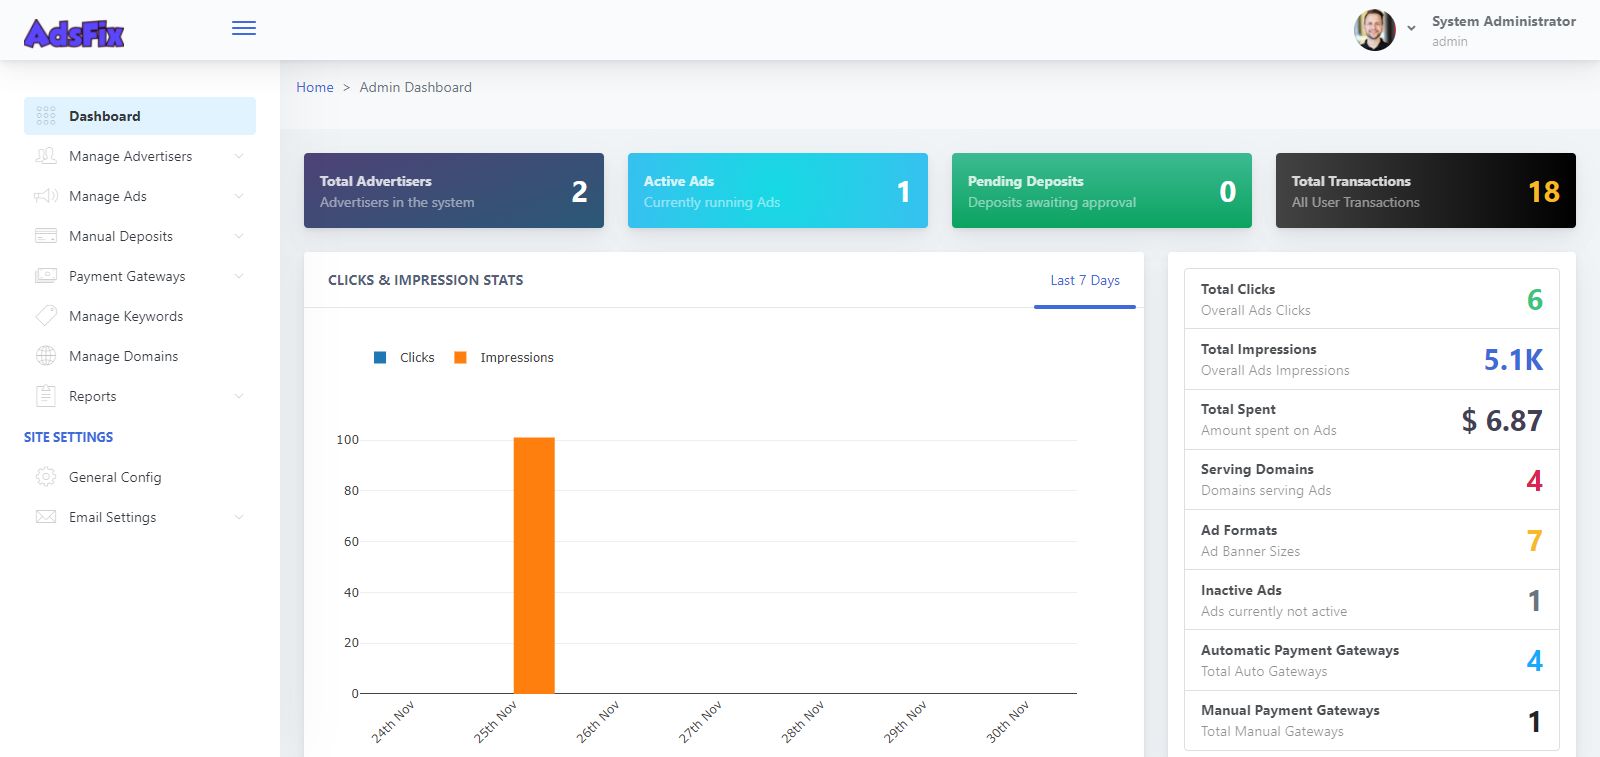
Task: Click the Manage Domains globe icon
Action: 46,356
